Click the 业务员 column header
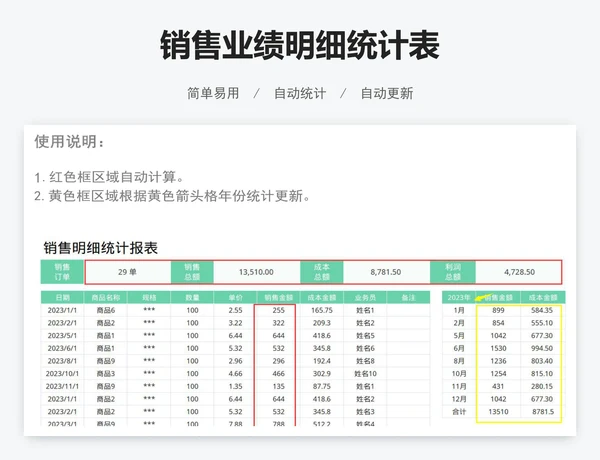Viewport: 600px width, 460px height. (x=365, y=297)
